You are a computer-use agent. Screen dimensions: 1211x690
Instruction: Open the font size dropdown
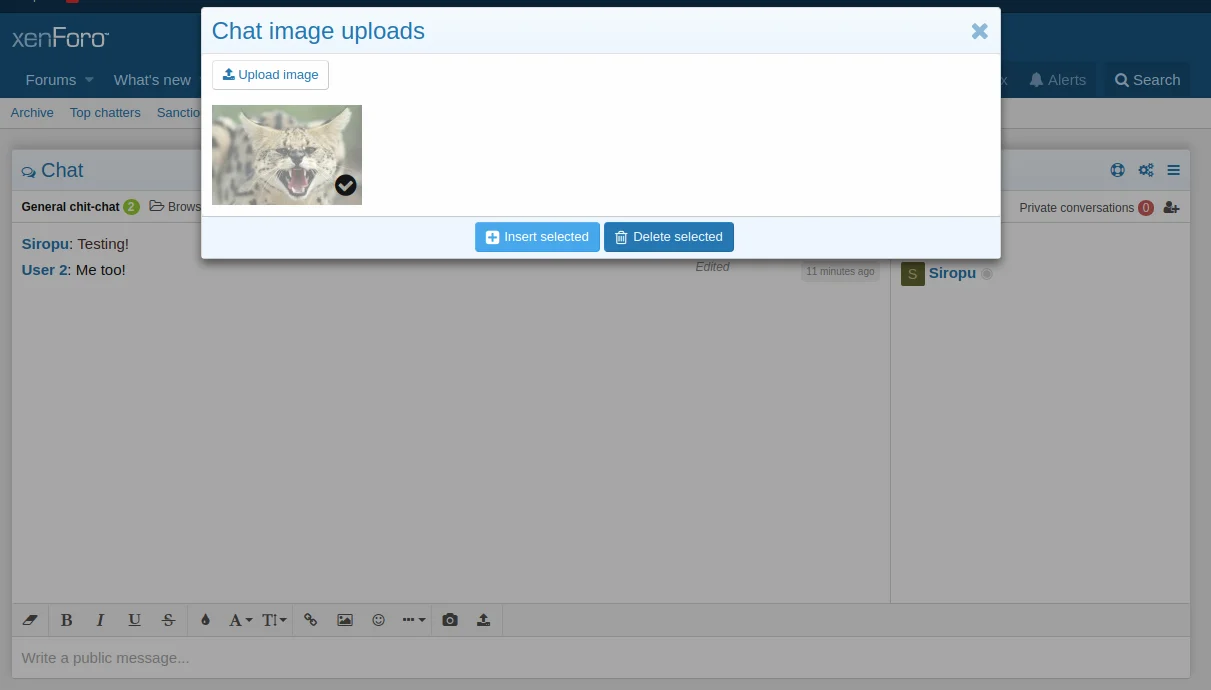(x=274, y=620)
